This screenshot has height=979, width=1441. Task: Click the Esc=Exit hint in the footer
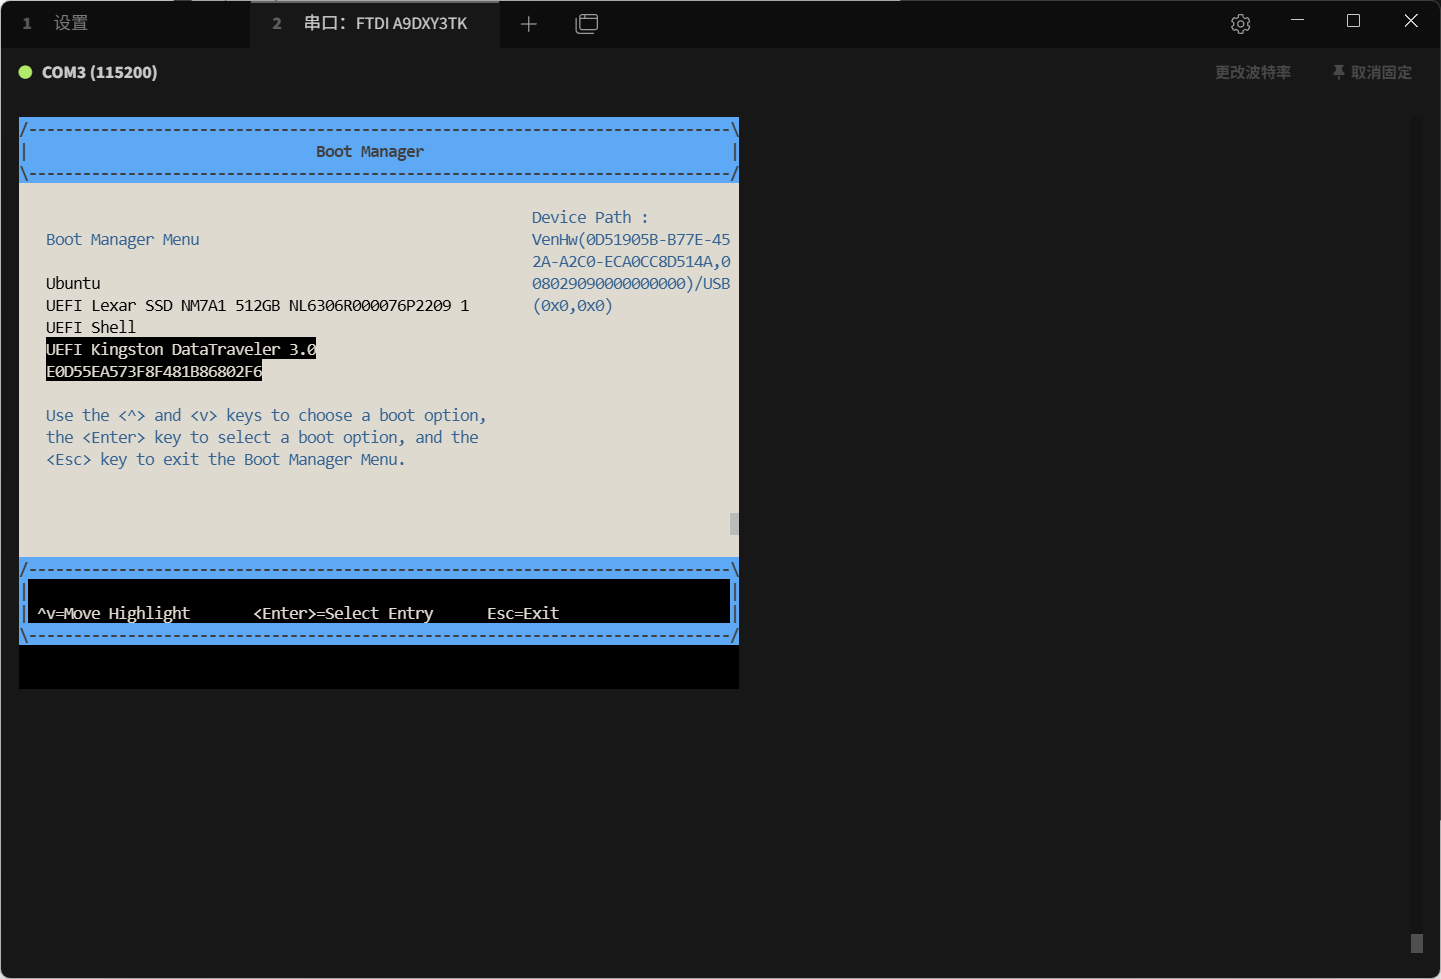coord(522,613)
